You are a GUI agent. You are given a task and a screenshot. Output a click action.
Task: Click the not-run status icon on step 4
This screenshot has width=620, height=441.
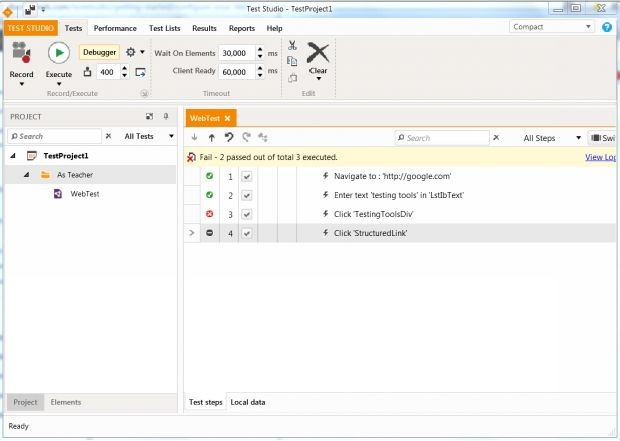210,233
